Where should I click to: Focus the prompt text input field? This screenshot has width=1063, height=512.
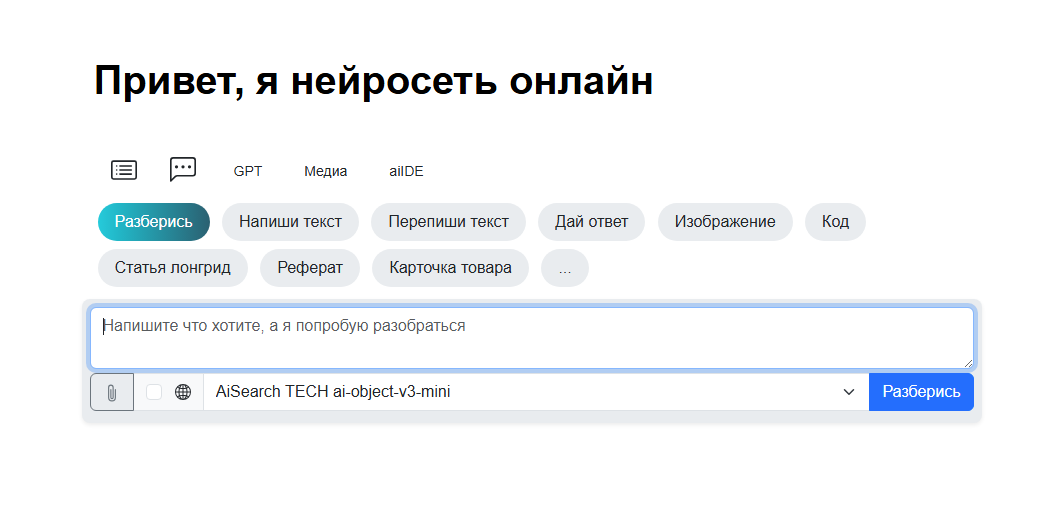click(530, 338)
